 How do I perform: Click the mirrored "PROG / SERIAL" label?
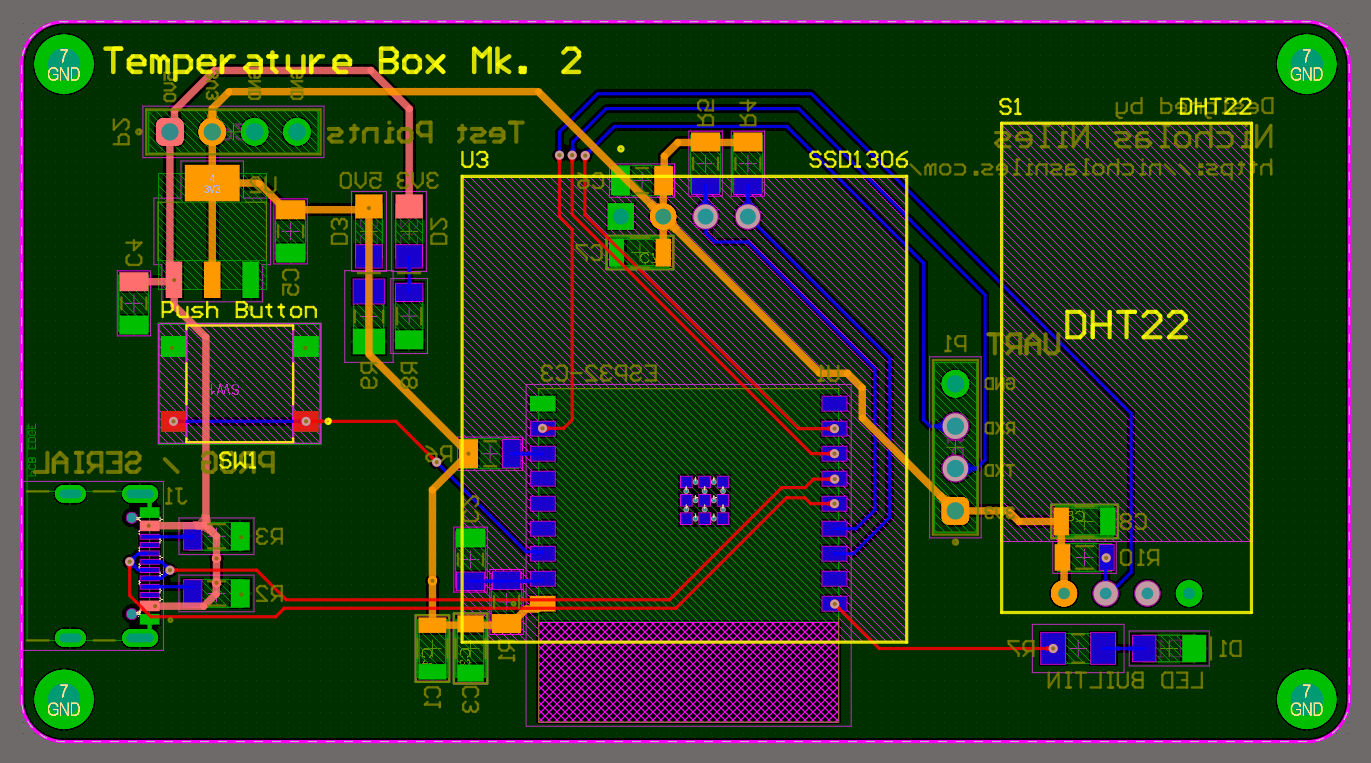pyautogui.click(x=155, y=463)
